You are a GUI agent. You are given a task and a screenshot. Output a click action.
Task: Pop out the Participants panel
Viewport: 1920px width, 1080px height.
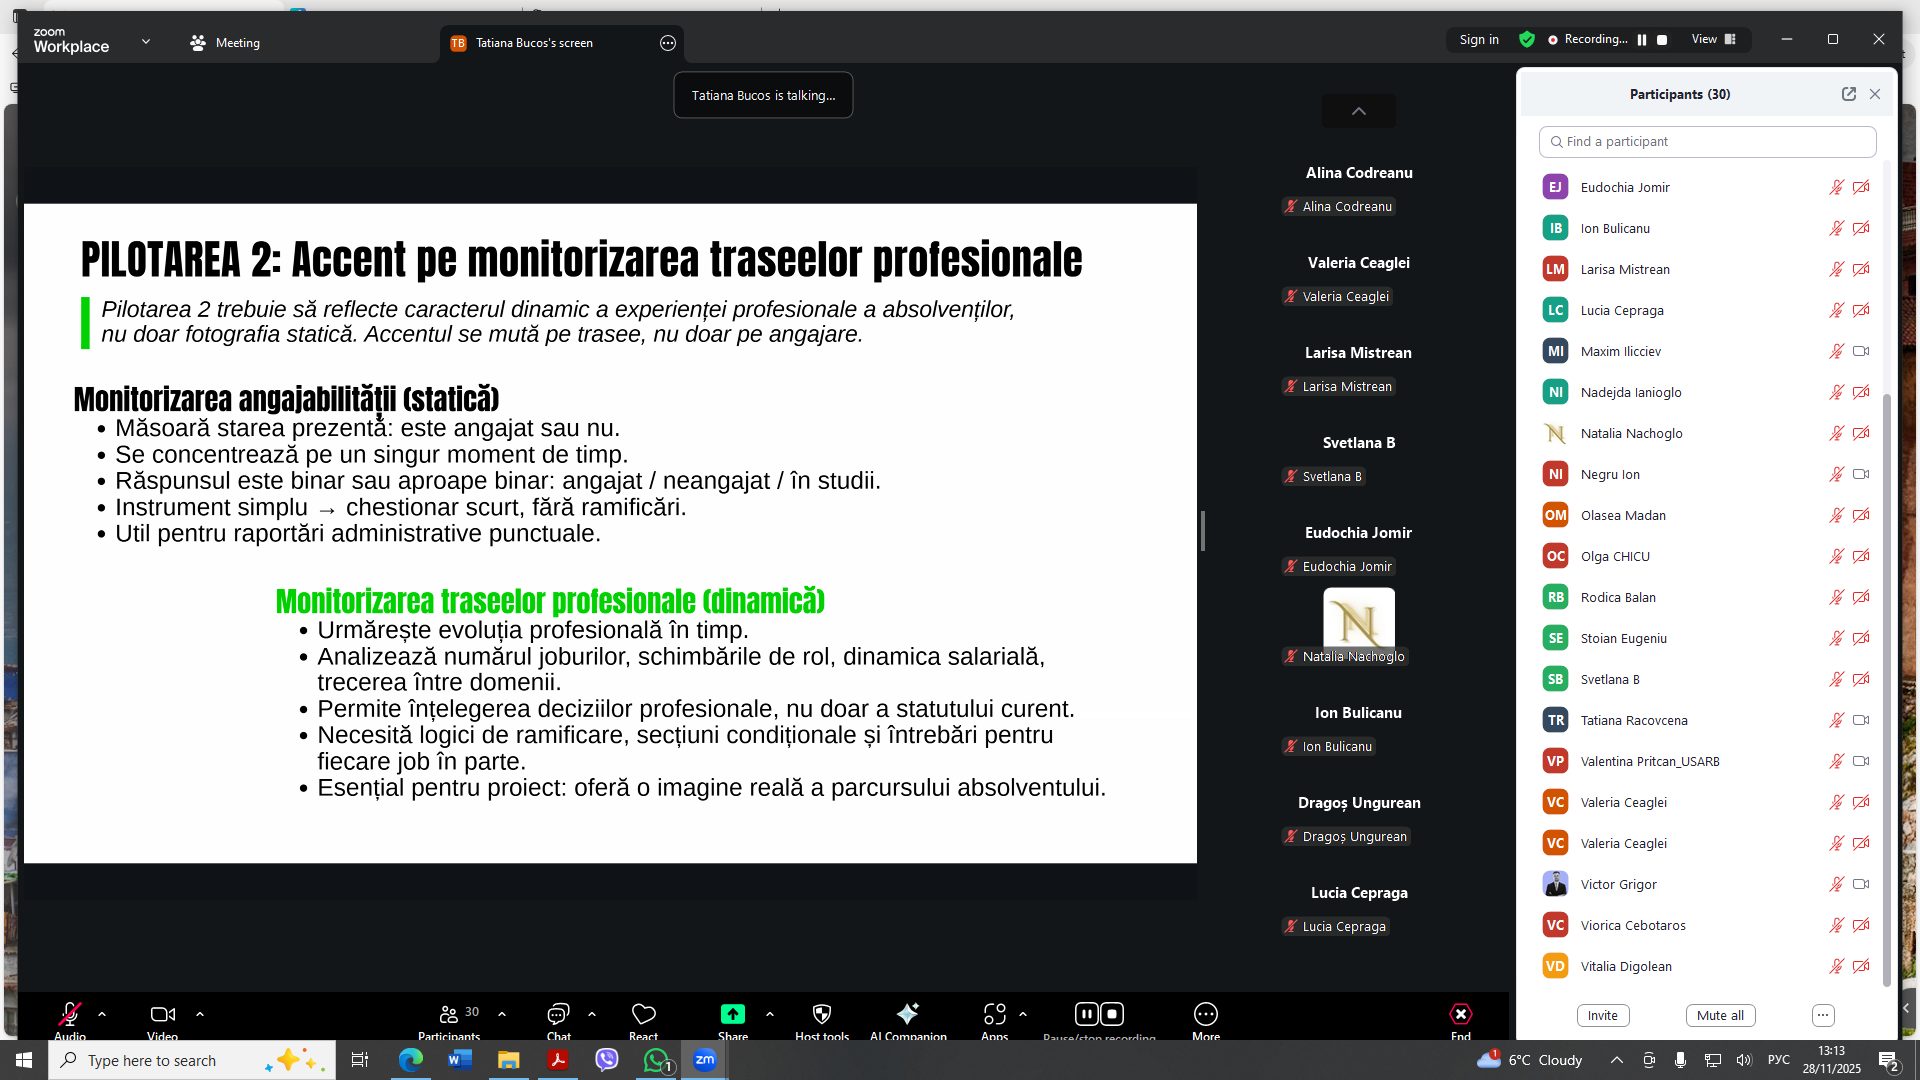click(1848, 94)
